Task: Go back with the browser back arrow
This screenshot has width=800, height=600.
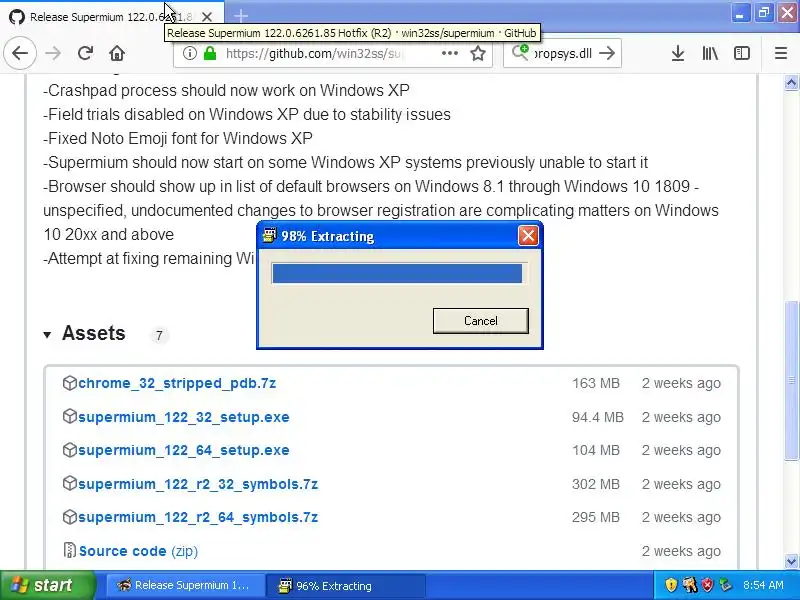Action: (20, 53)
